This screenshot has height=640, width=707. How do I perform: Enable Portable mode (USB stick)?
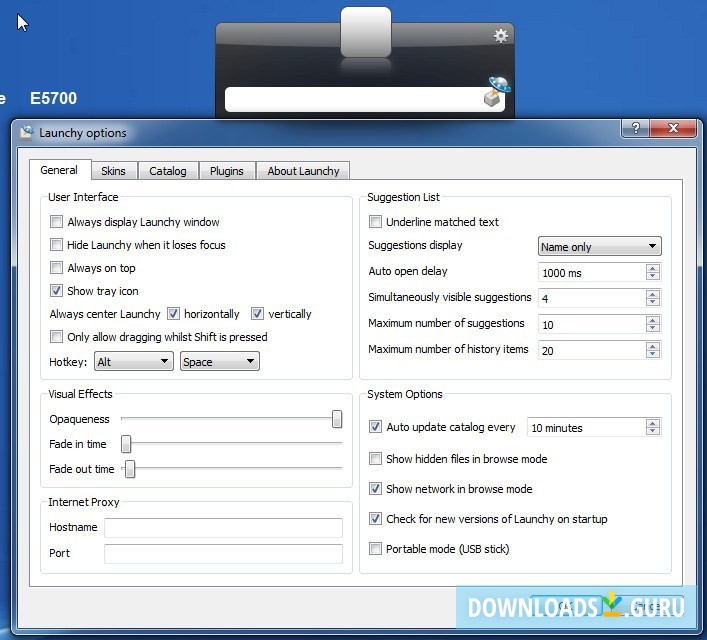tap(375, 548)
